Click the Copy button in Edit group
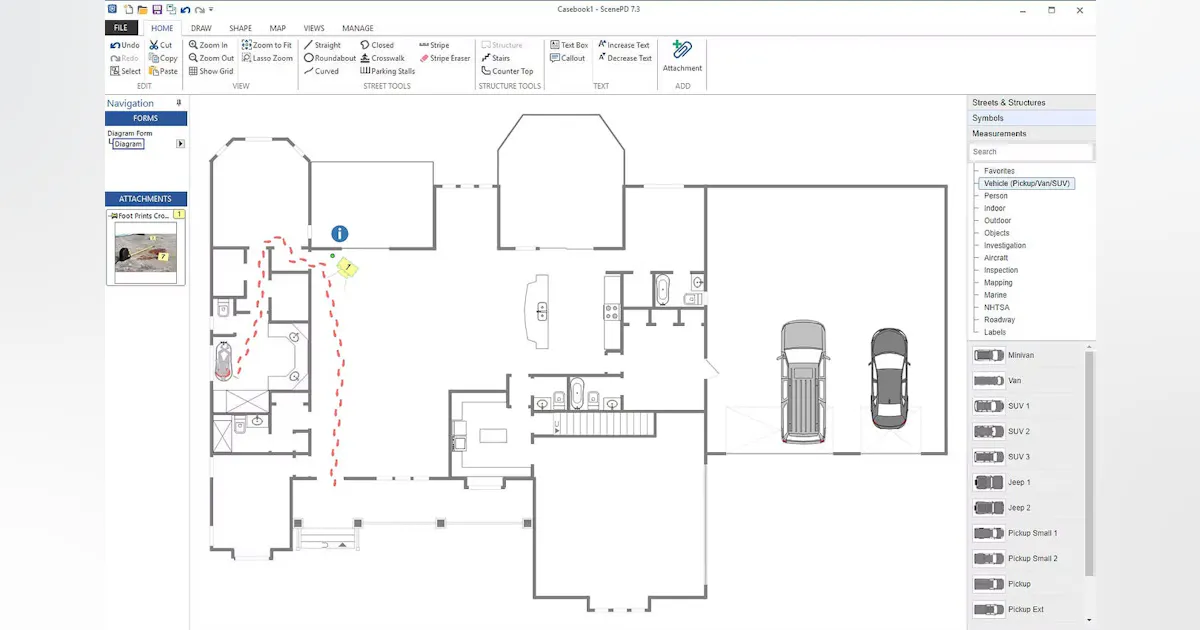This screenshot has height=630, width=1200. tap(163, 58)
